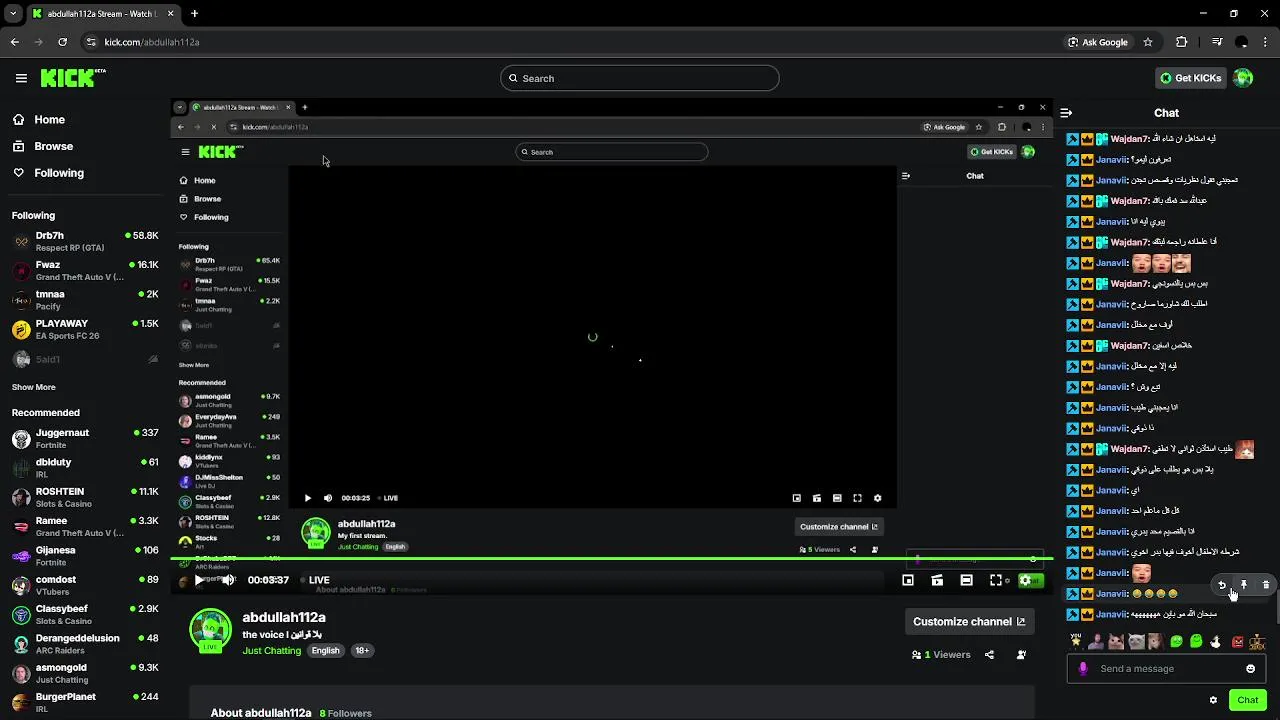Click the Ask Google button in address bar
Image resolution: width=1280 pixels, height=720 pixels.
tap(1098, 42)
